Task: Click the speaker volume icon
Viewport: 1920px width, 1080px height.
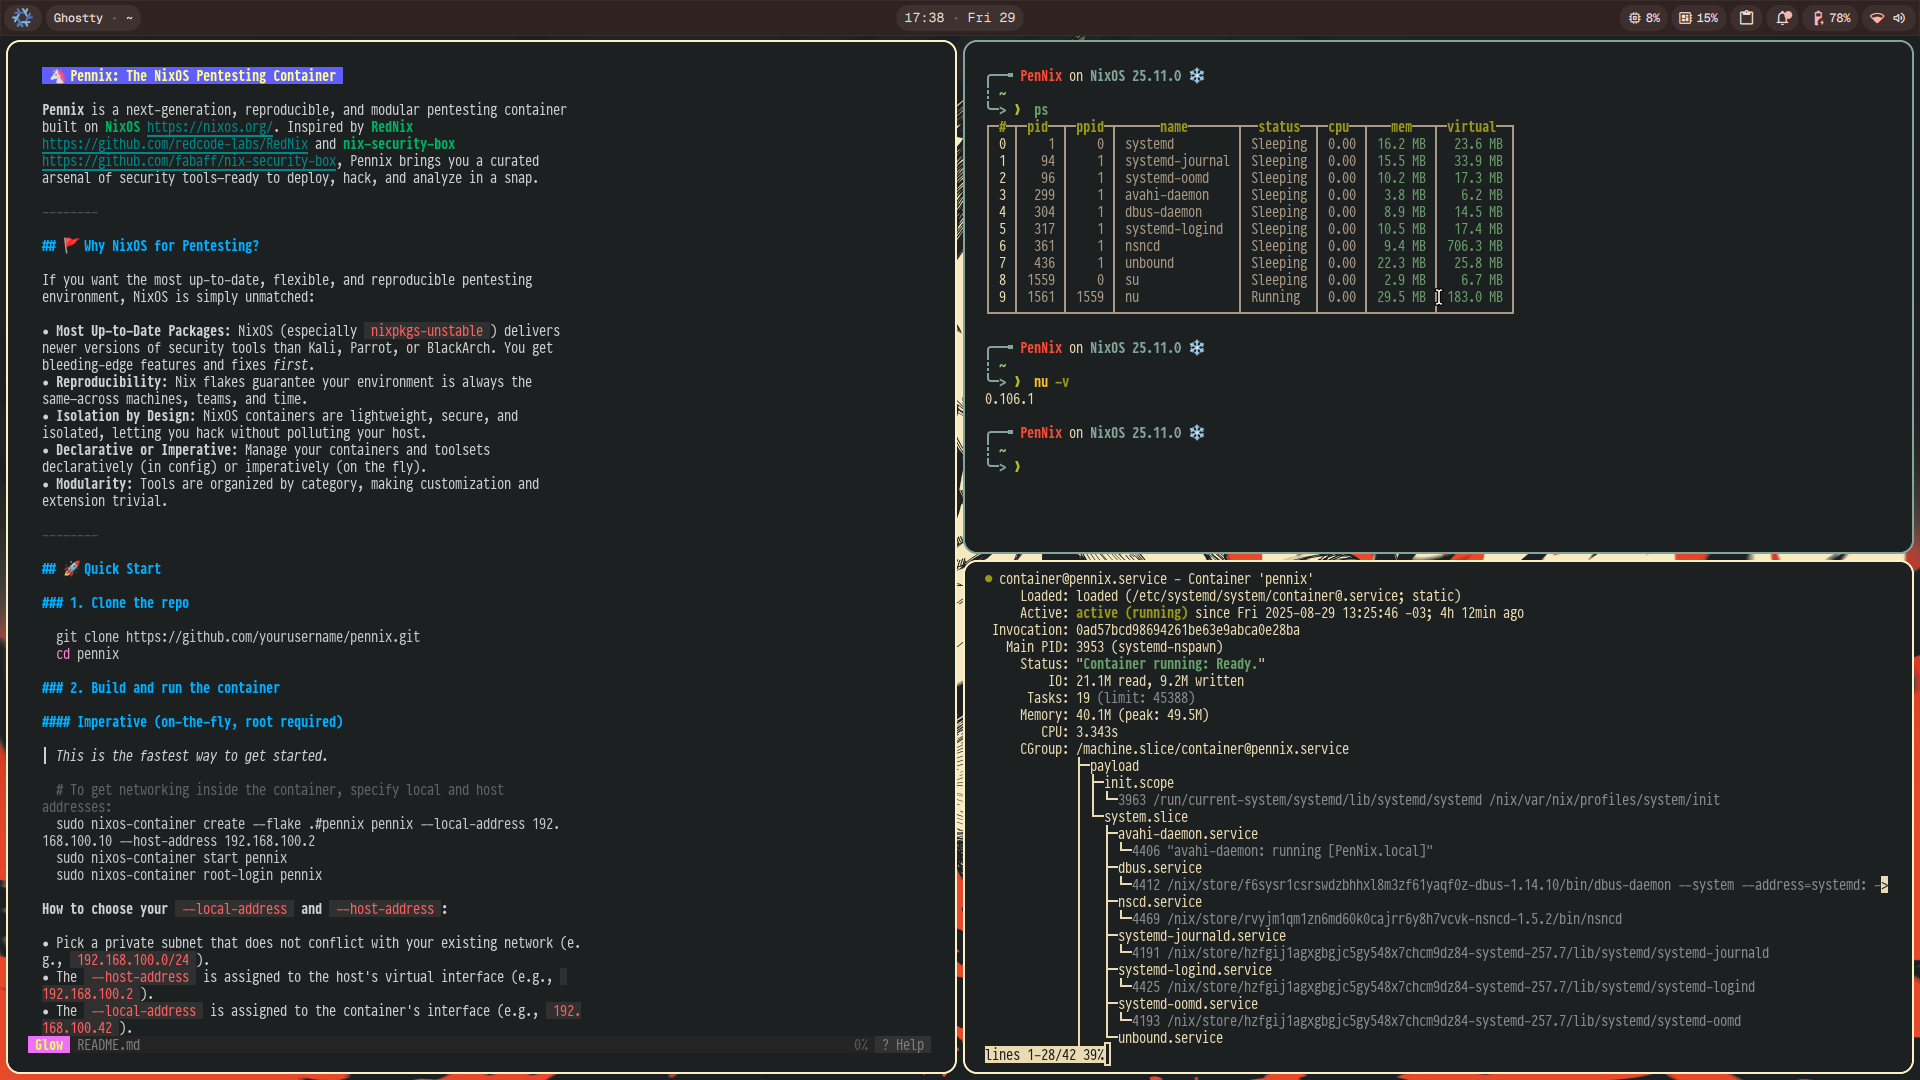Action: click(1899, 18)
